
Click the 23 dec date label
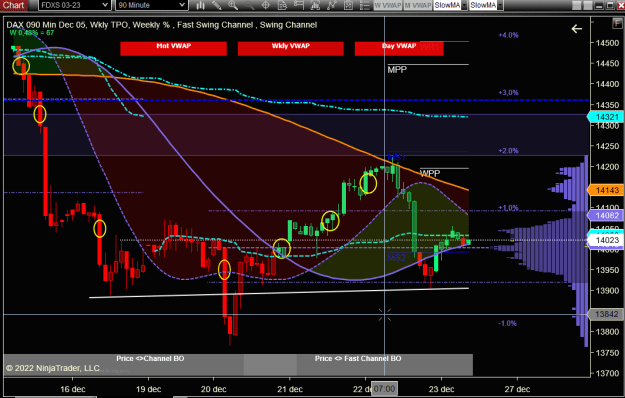[441, 389]
